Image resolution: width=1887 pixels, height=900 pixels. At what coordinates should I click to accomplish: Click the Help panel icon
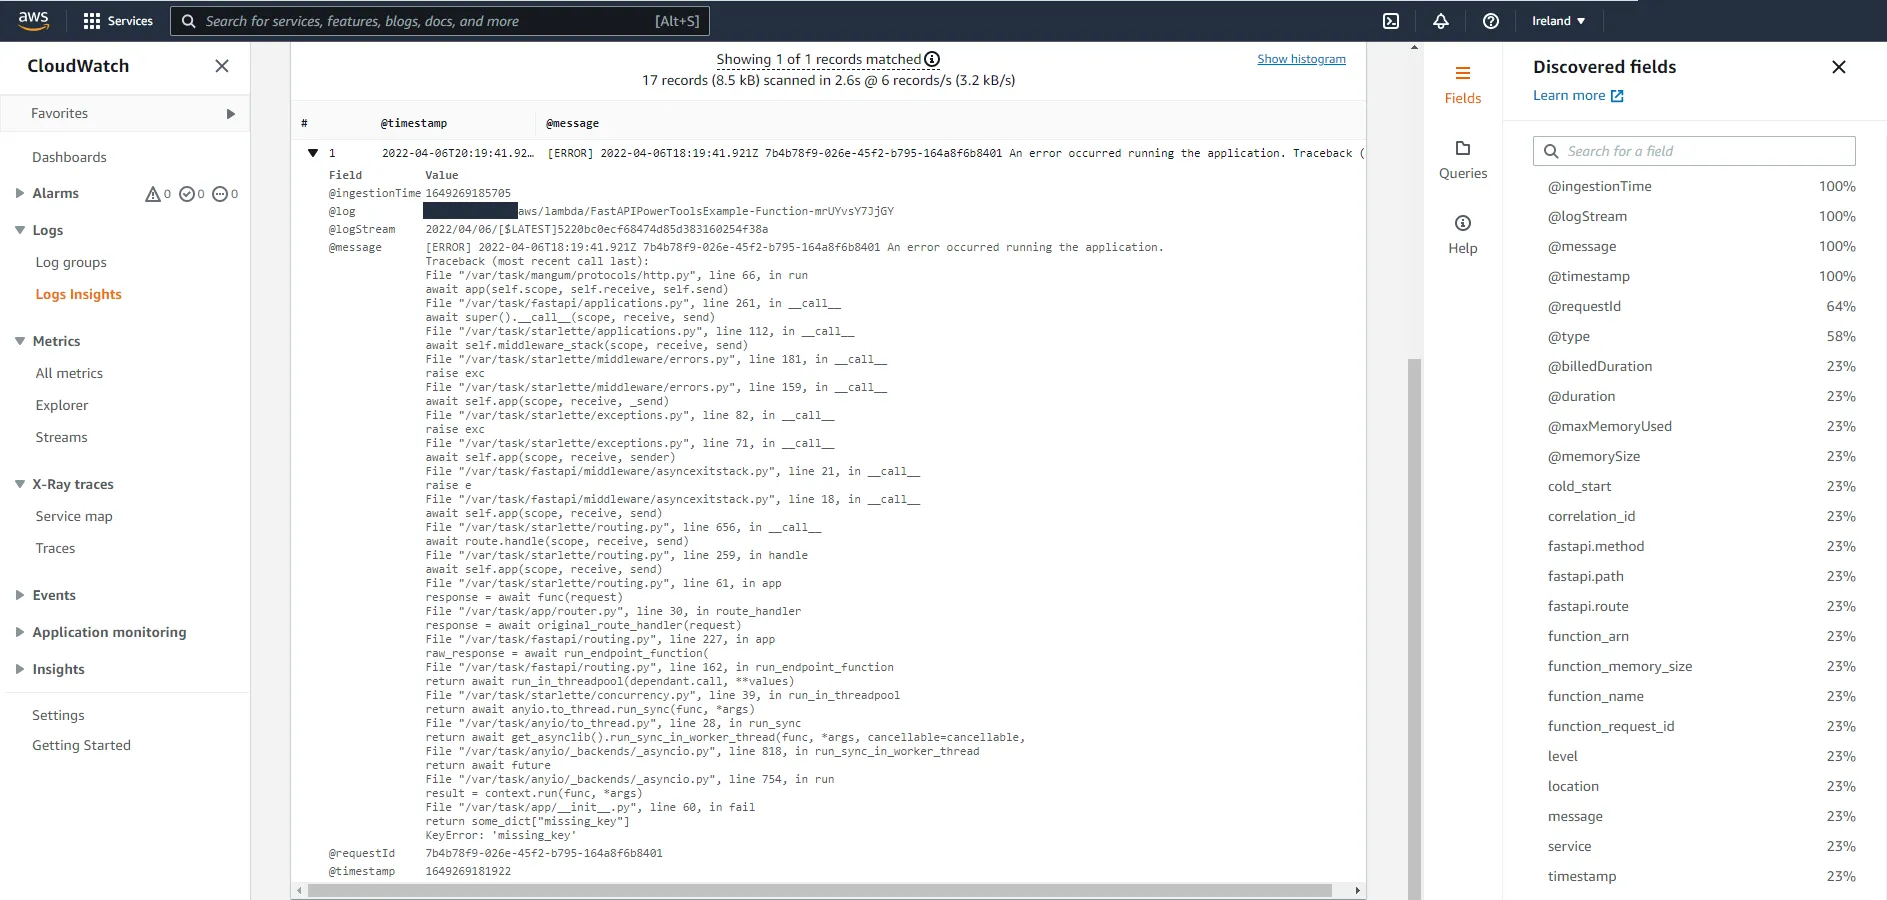pos(1463,233)
